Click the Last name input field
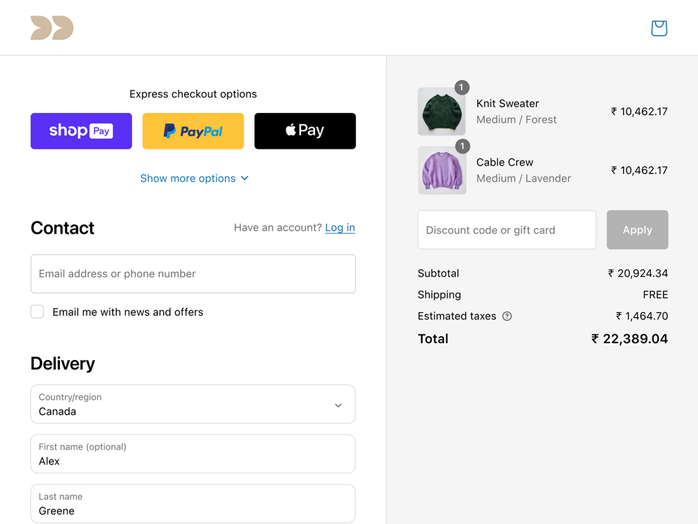This screenshot has height=524, width=698. click(x=193, y=504)
